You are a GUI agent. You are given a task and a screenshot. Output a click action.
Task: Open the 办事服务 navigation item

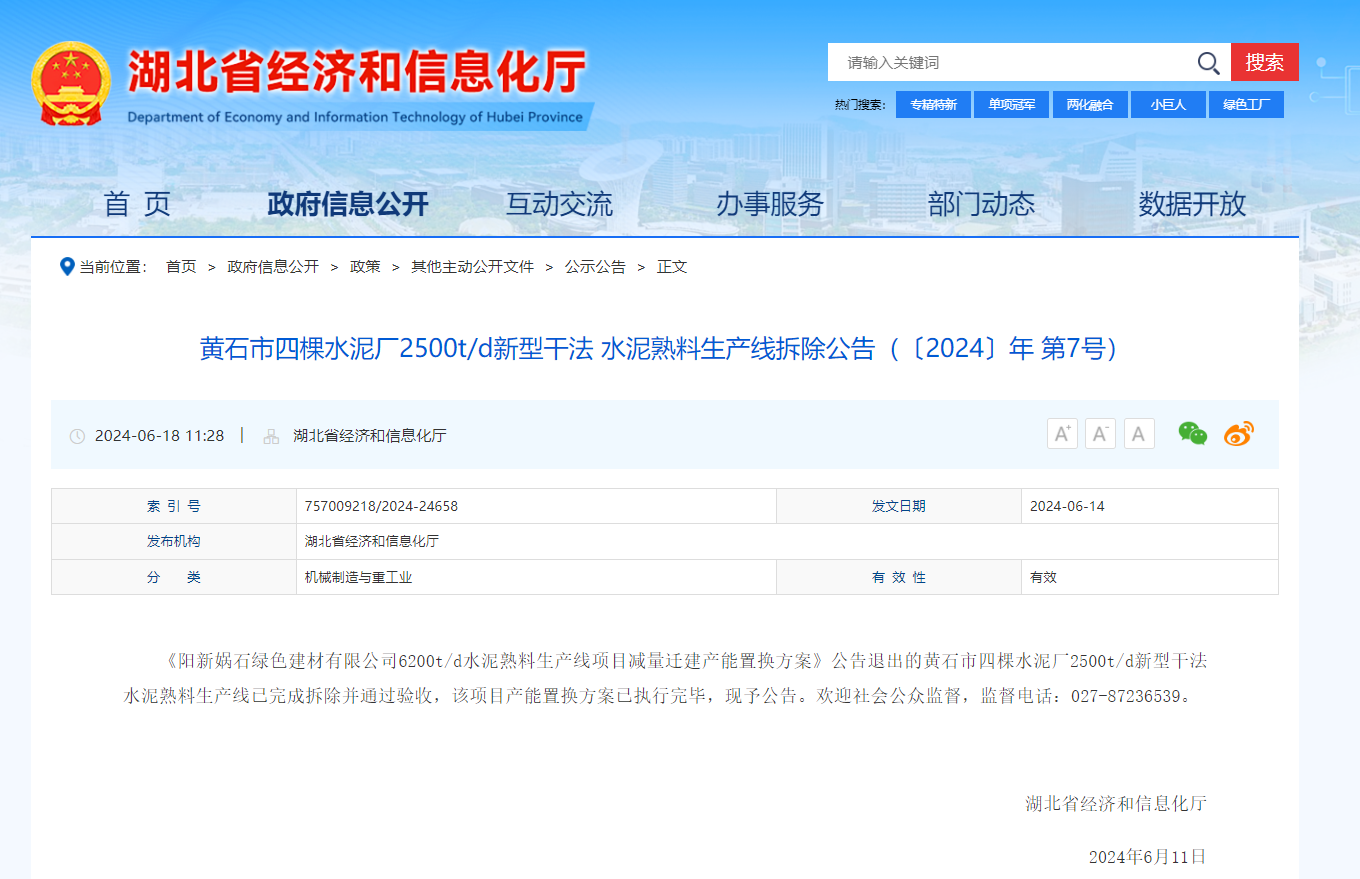769,204
